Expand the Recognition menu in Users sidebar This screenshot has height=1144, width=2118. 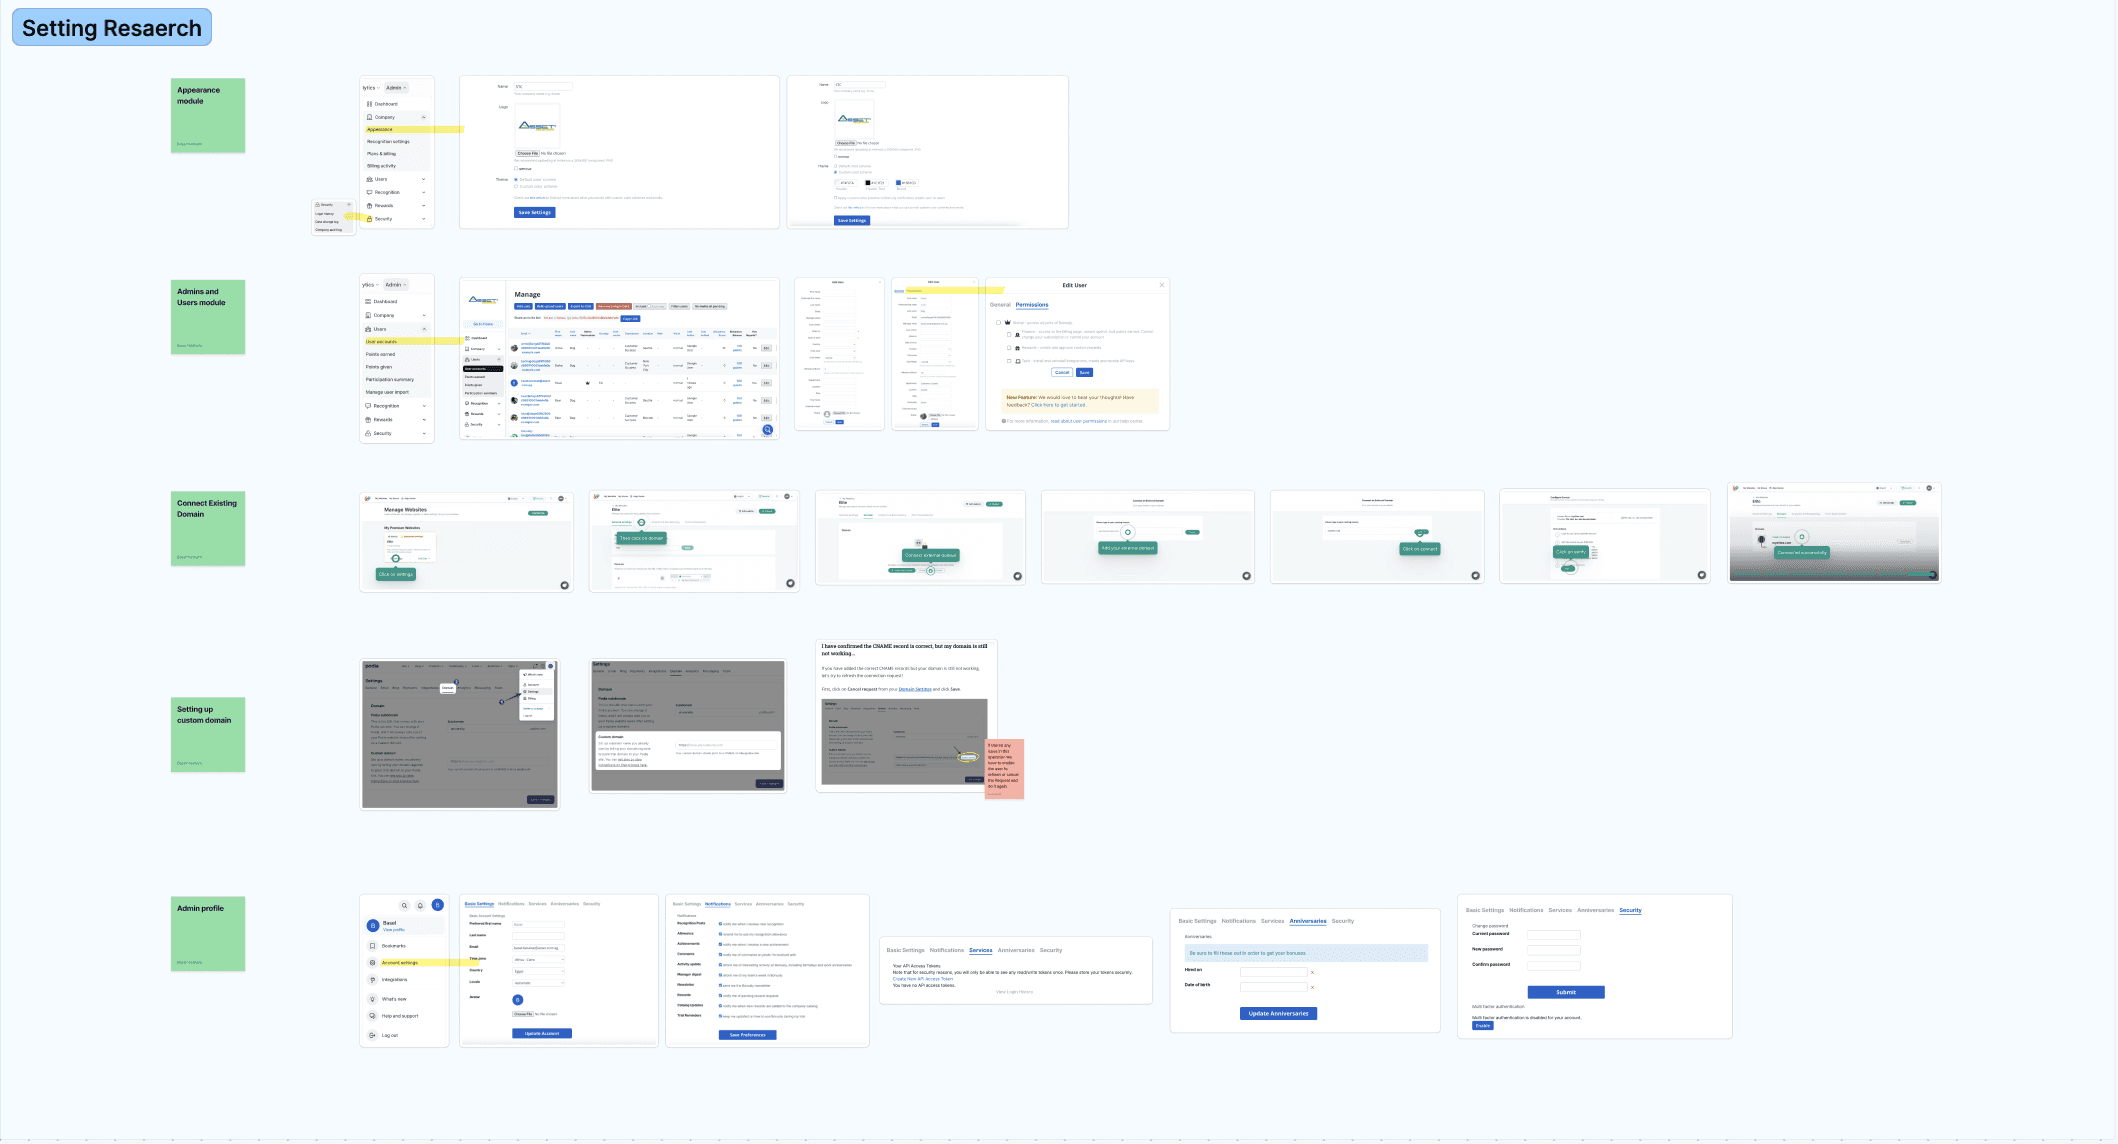[424, 406]
